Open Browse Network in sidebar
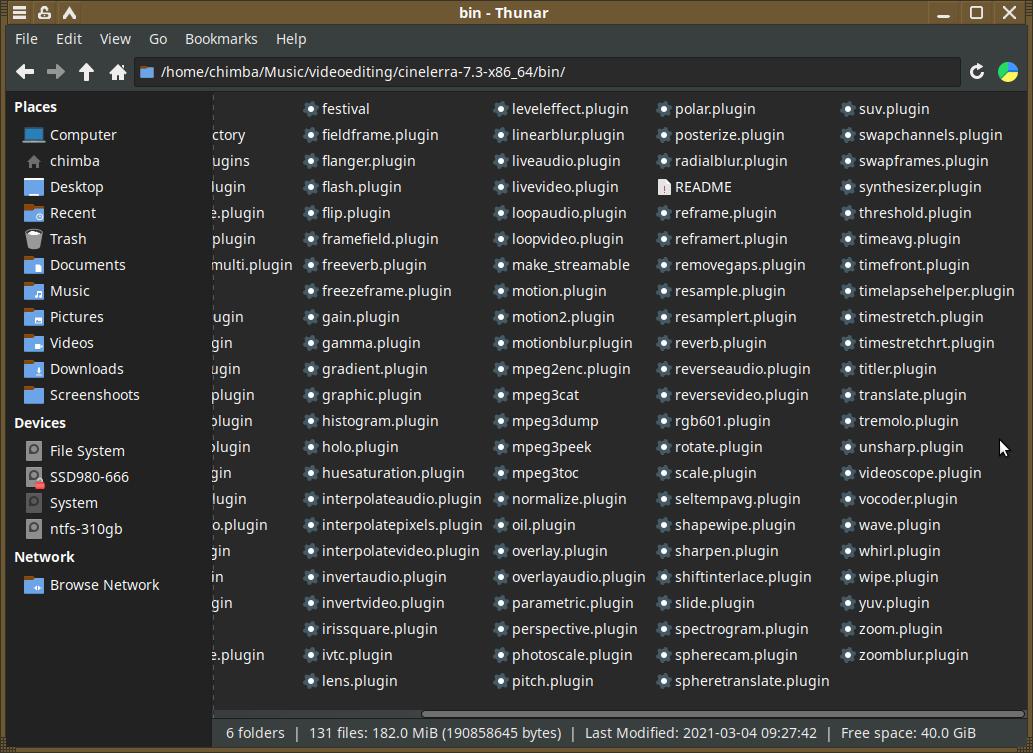The height and width of the screenshot is (753, 1033). click(x=92, y=585)
